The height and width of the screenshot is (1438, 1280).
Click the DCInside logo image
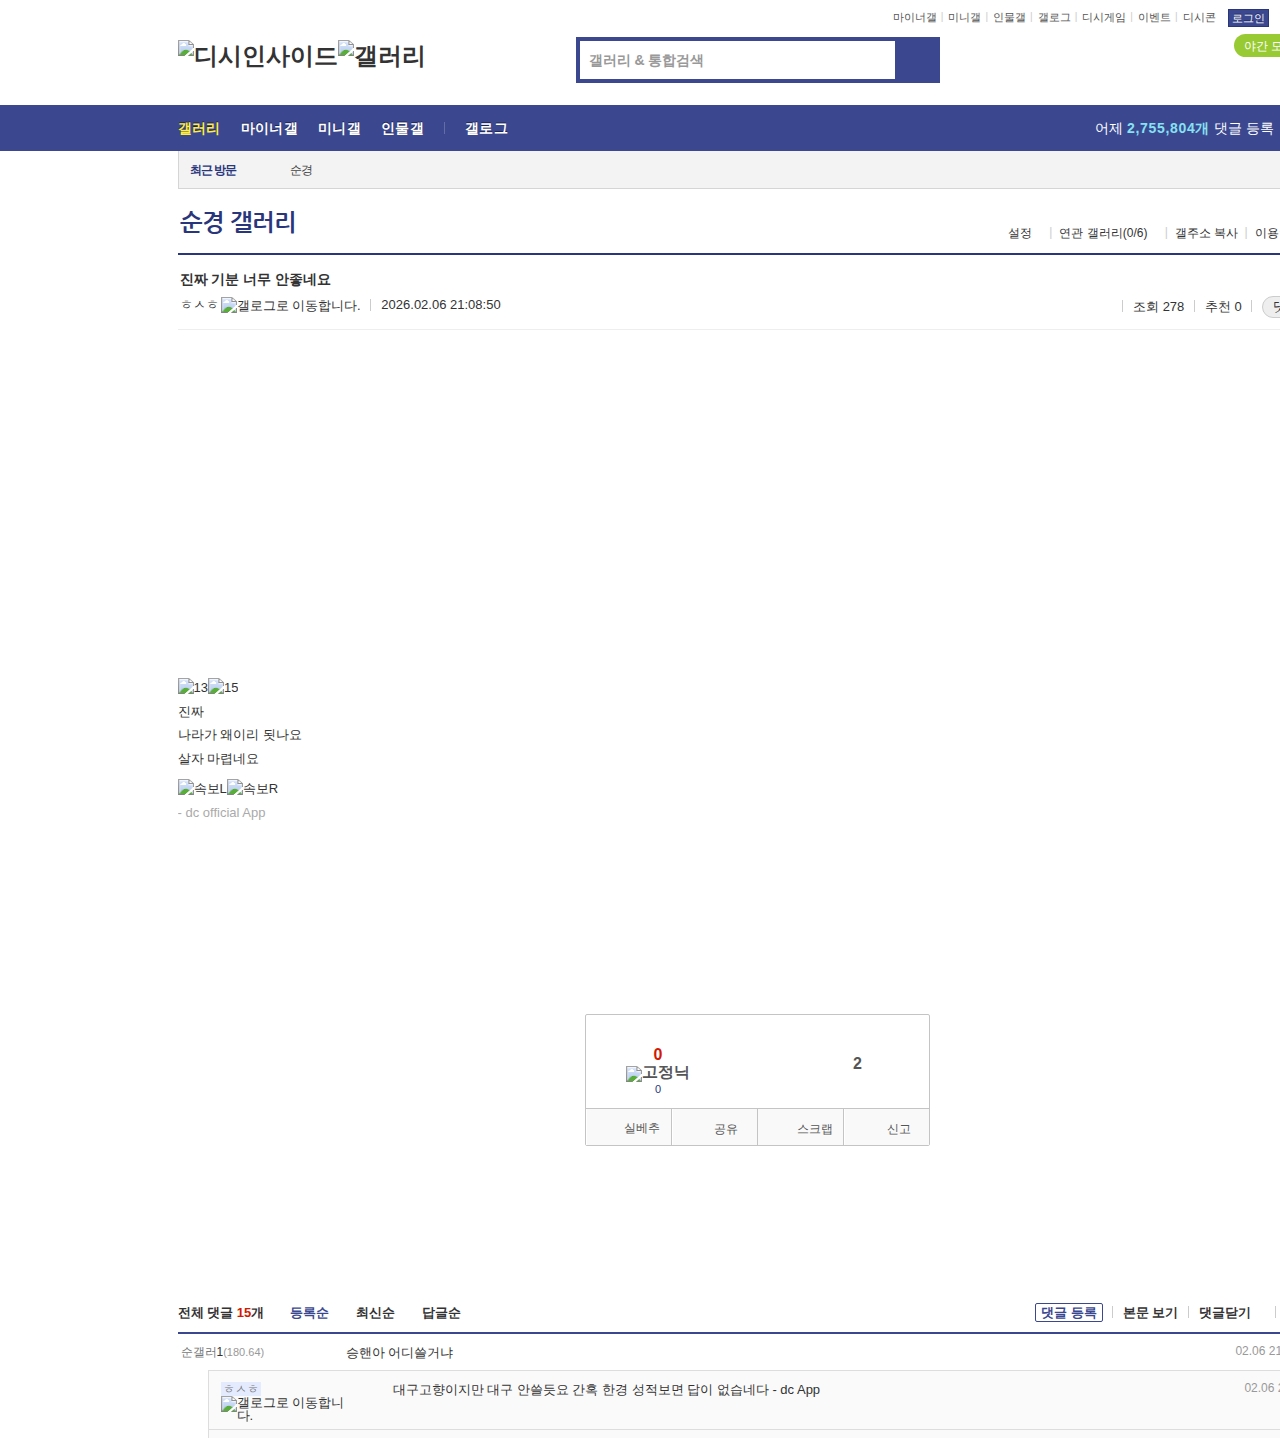[x=257, y=56]
